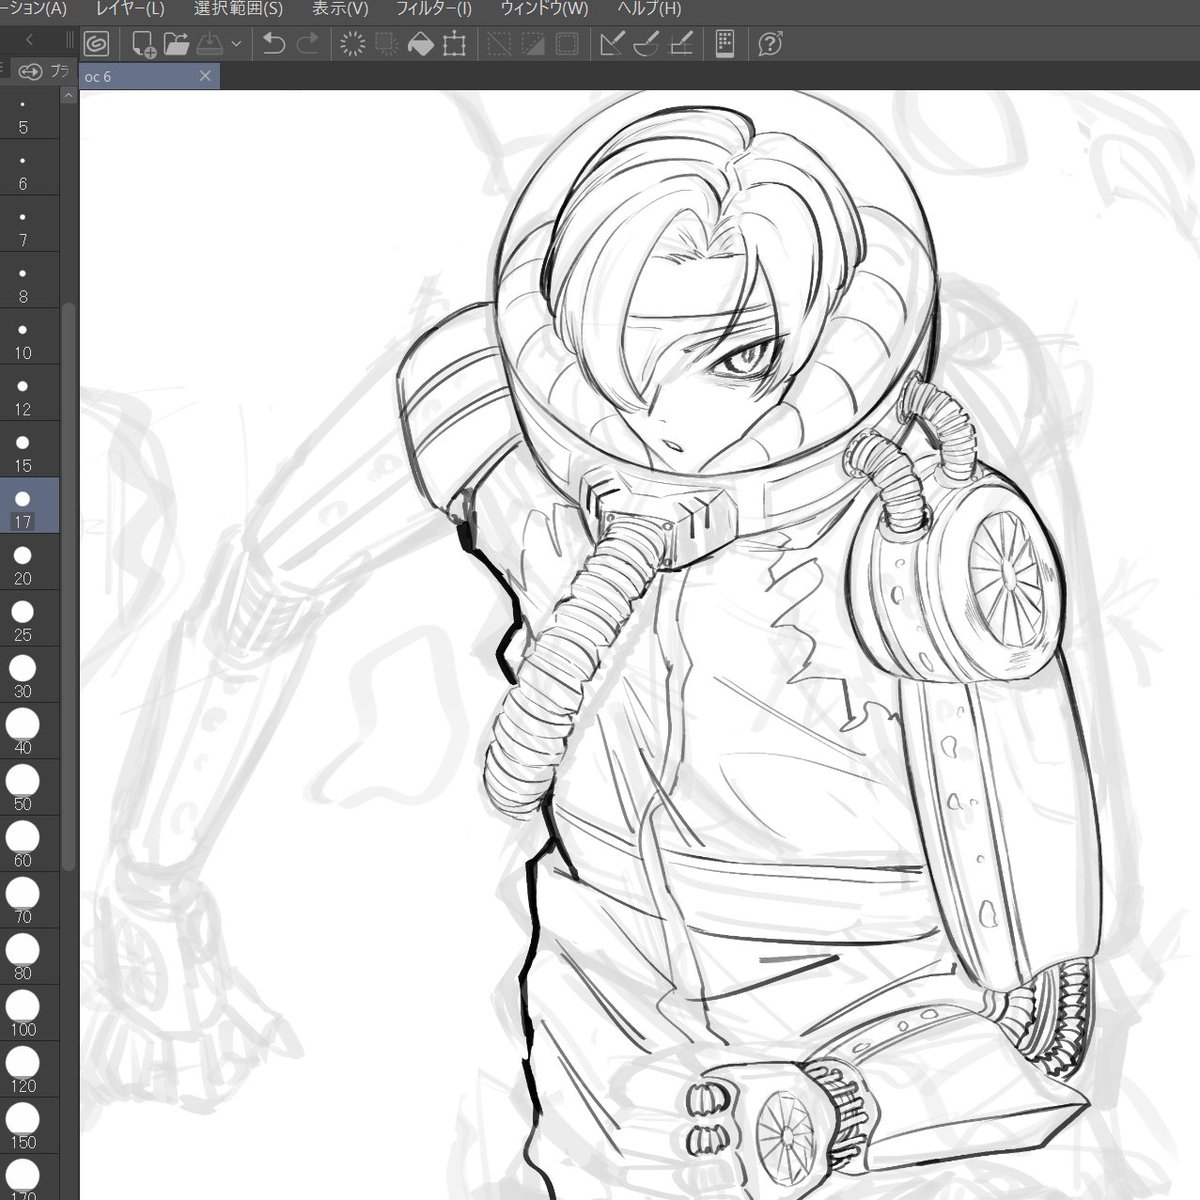Fill with the paint bucket icon
The width and height of the screenshot is (1200, 1200).
pyautogui.click(x=420, y=44)
